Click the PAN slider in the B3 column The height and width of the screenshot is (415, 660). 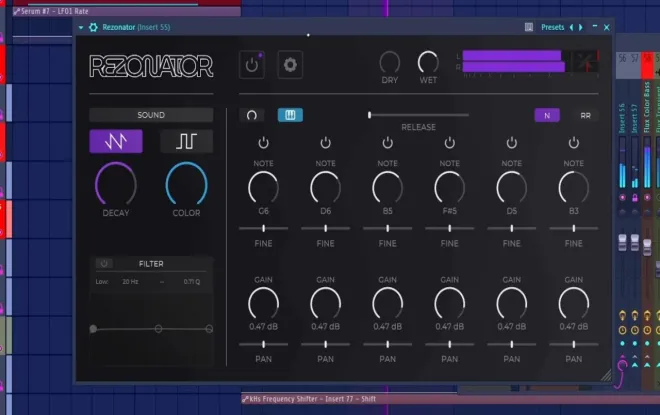coord(574,344)
